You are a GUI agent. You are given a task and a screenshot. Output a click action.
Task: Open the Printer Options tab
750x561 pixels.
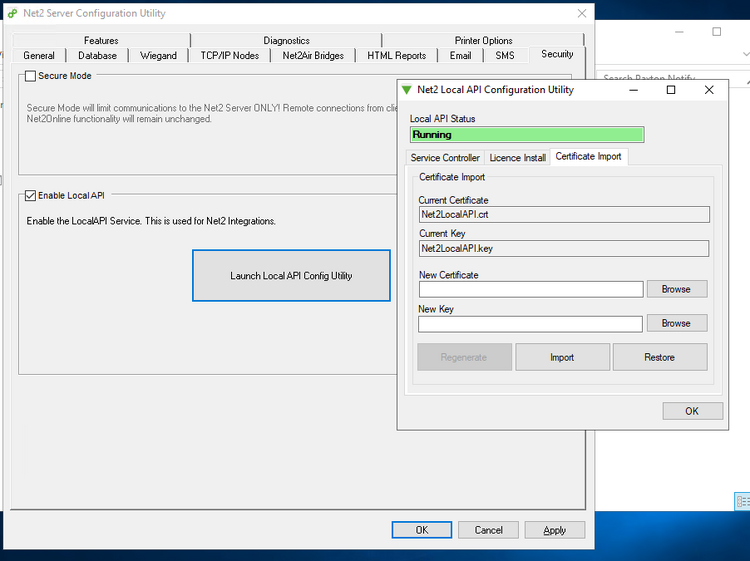483,40
